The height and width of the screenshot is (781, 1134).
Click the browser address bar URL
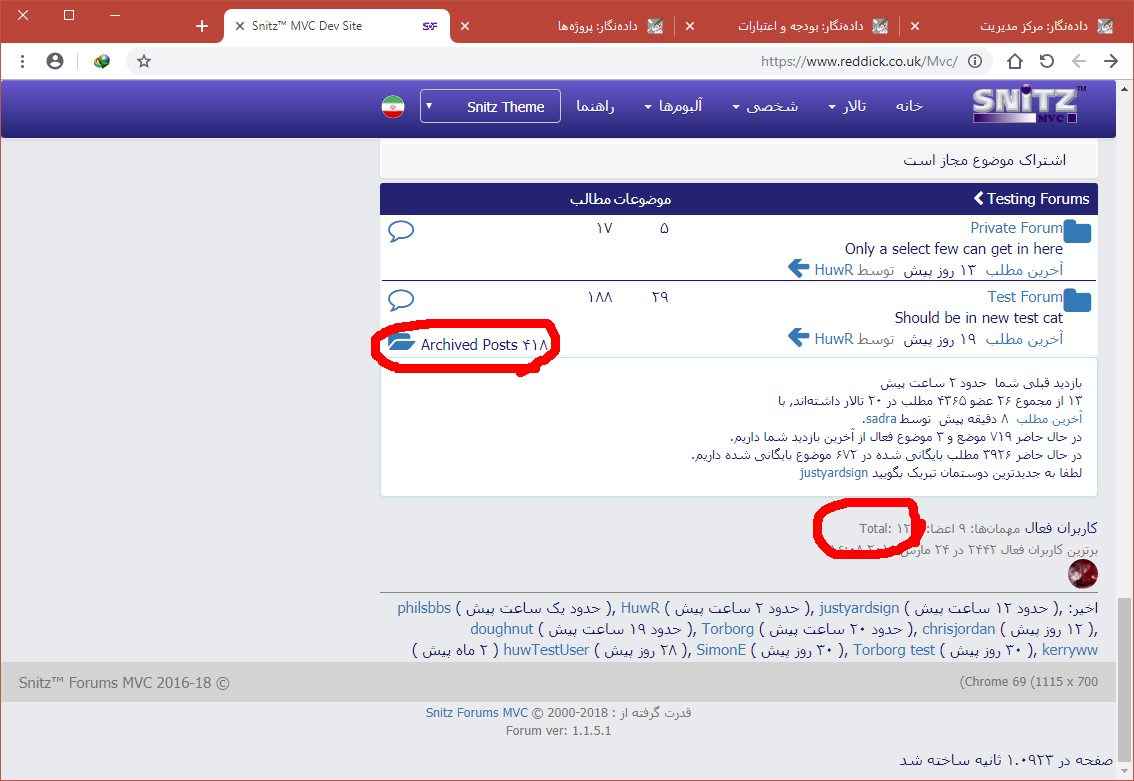(x=858, y=61)
